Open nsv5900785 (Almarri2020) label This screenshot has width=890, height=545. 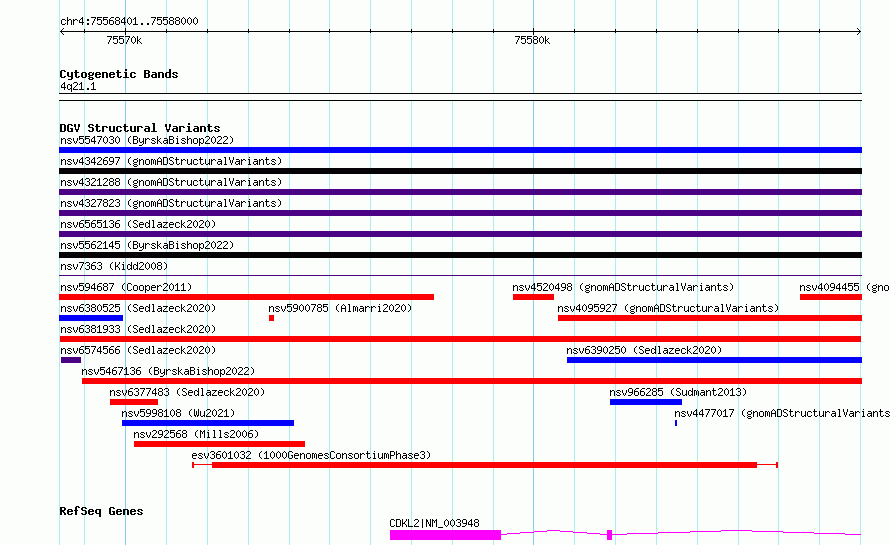340,308
